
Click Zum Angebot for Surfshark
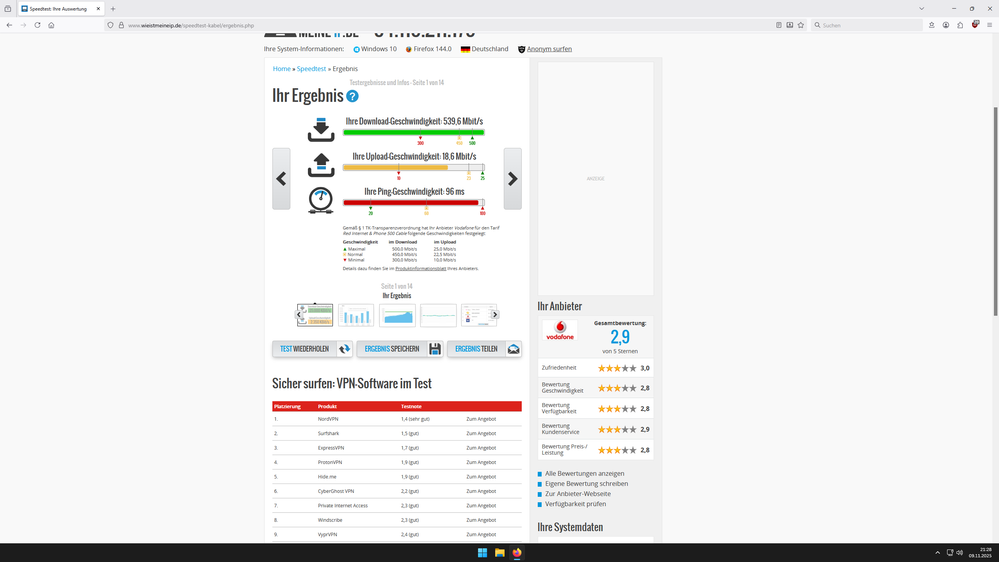(x=481, y=433)
